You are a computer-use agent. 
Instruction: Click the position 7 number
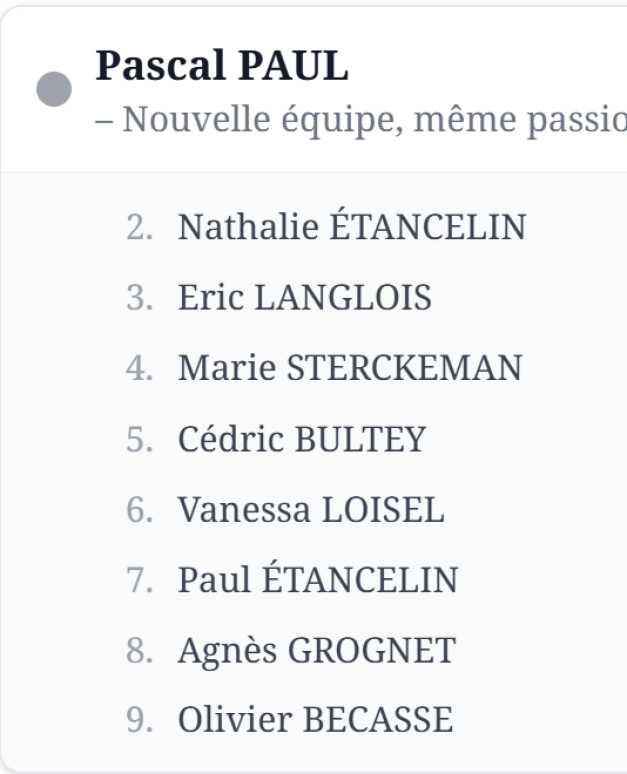point(140,580)
